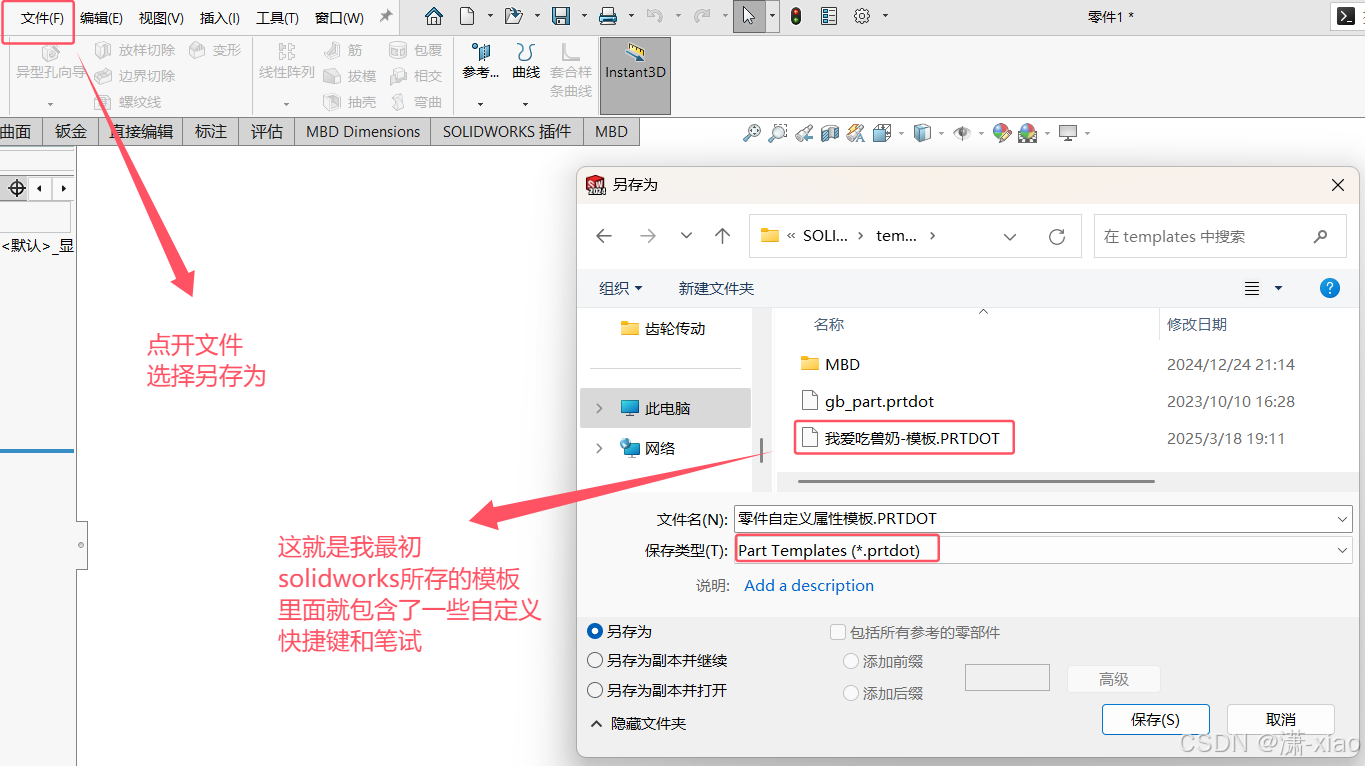This screenshot has height=766, width=1365.
Task: Expand the 组织 dropdown menu
Action: click(x=620, y=288)
